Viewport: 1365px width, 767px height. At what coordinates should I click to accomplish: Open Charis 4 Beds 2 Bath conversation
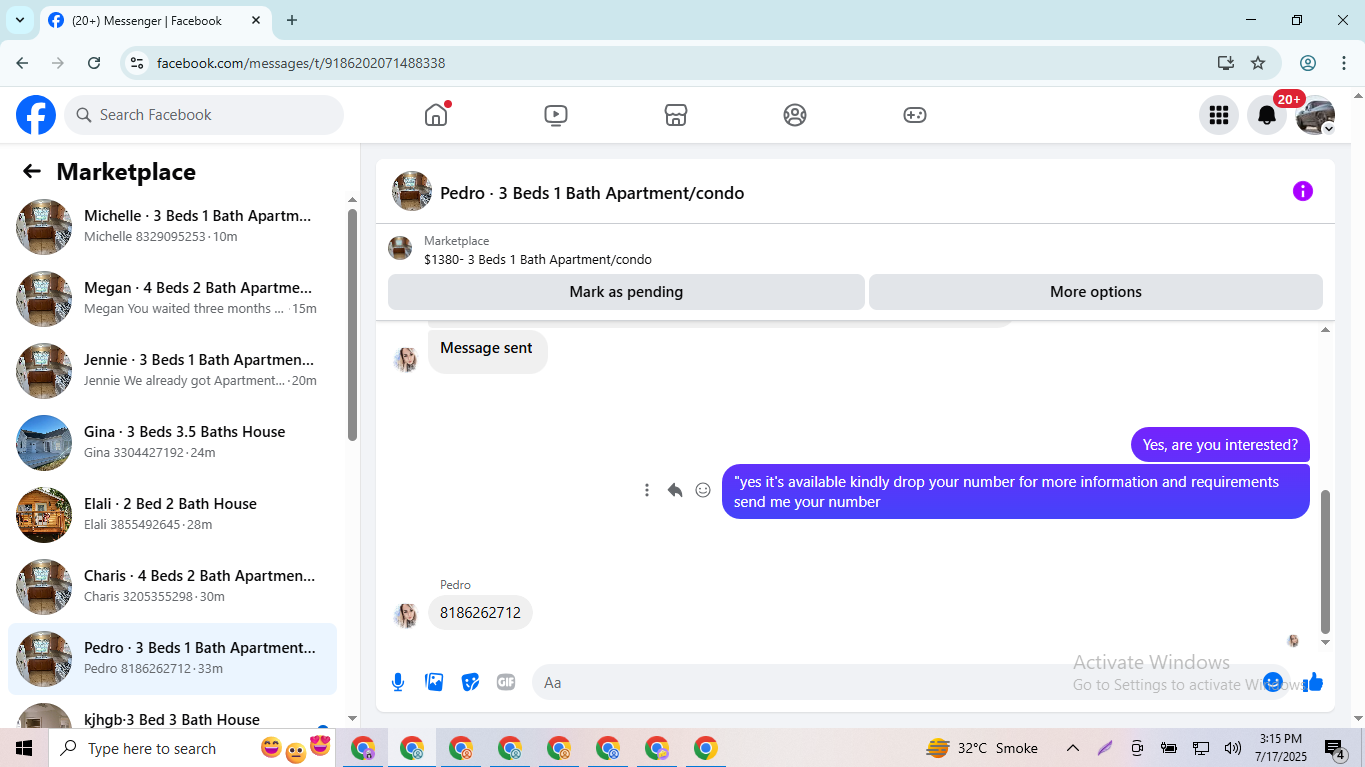tap(172, 587)
